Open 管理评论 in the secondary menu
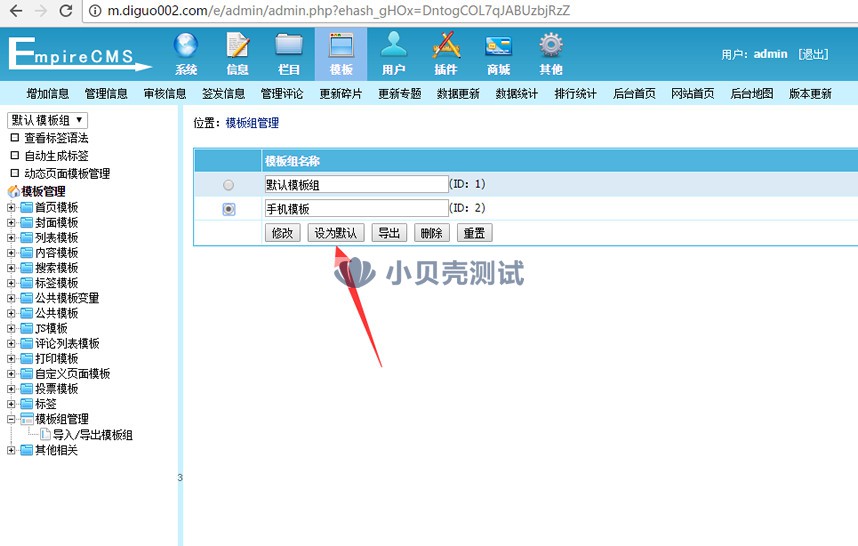 [x=282, y=94]
